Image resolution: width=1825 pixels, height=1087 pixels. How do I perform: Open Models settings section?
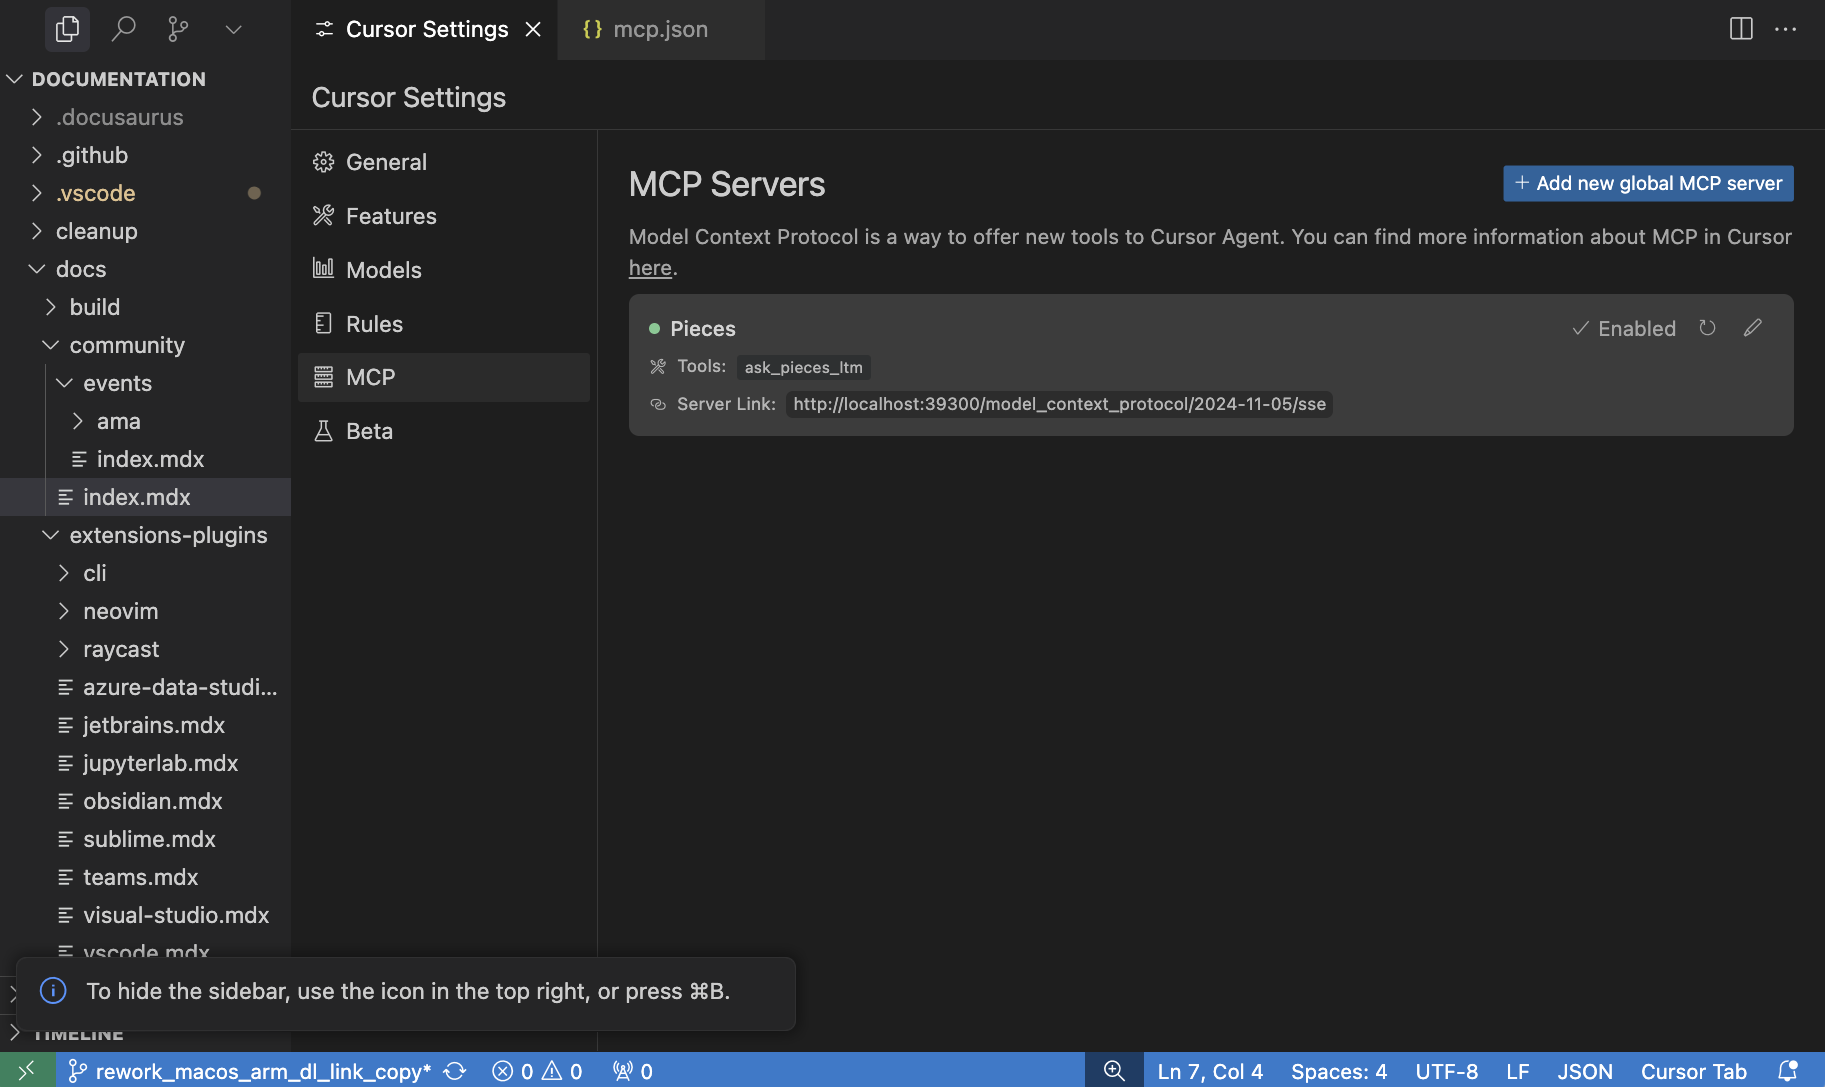(444, 270)
